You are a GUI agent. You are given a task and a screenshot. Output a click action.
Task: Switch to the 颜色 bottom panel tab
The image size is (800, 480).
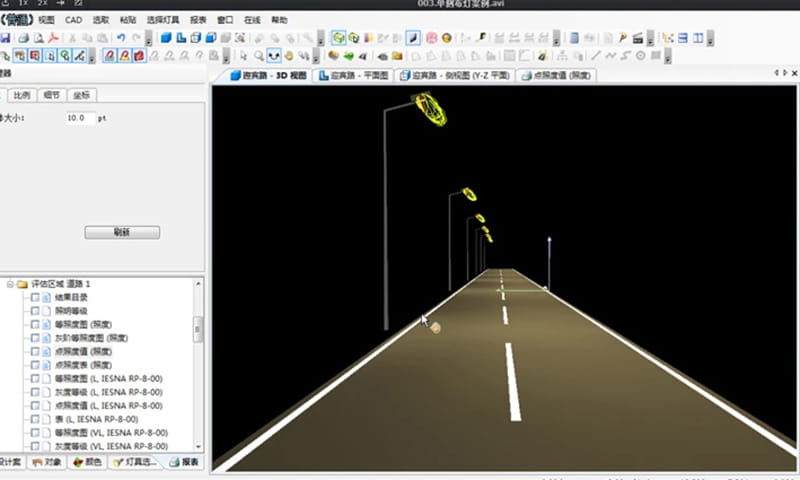coord(87,462)
